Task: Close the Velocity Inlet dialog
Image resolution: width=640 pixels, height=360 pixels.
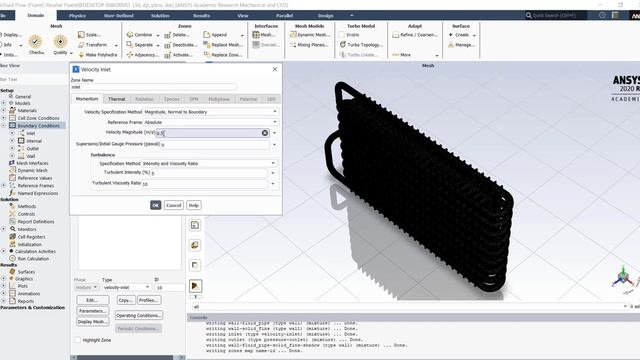Action: point(275,69)
